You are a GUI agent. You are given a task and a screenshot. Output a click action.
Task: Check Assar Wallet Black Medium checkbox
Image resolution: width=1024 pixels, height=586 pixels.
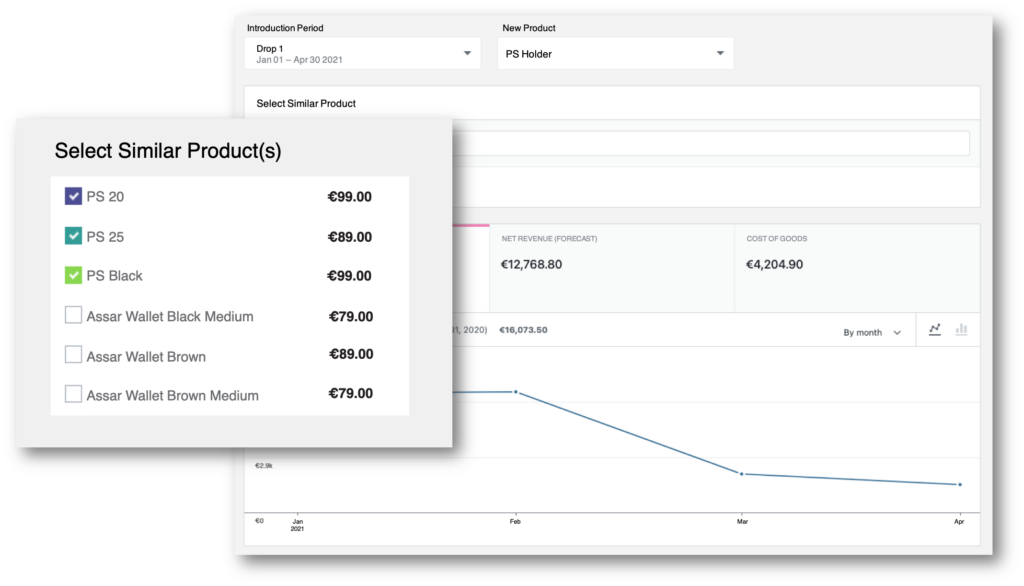point(73,315)
